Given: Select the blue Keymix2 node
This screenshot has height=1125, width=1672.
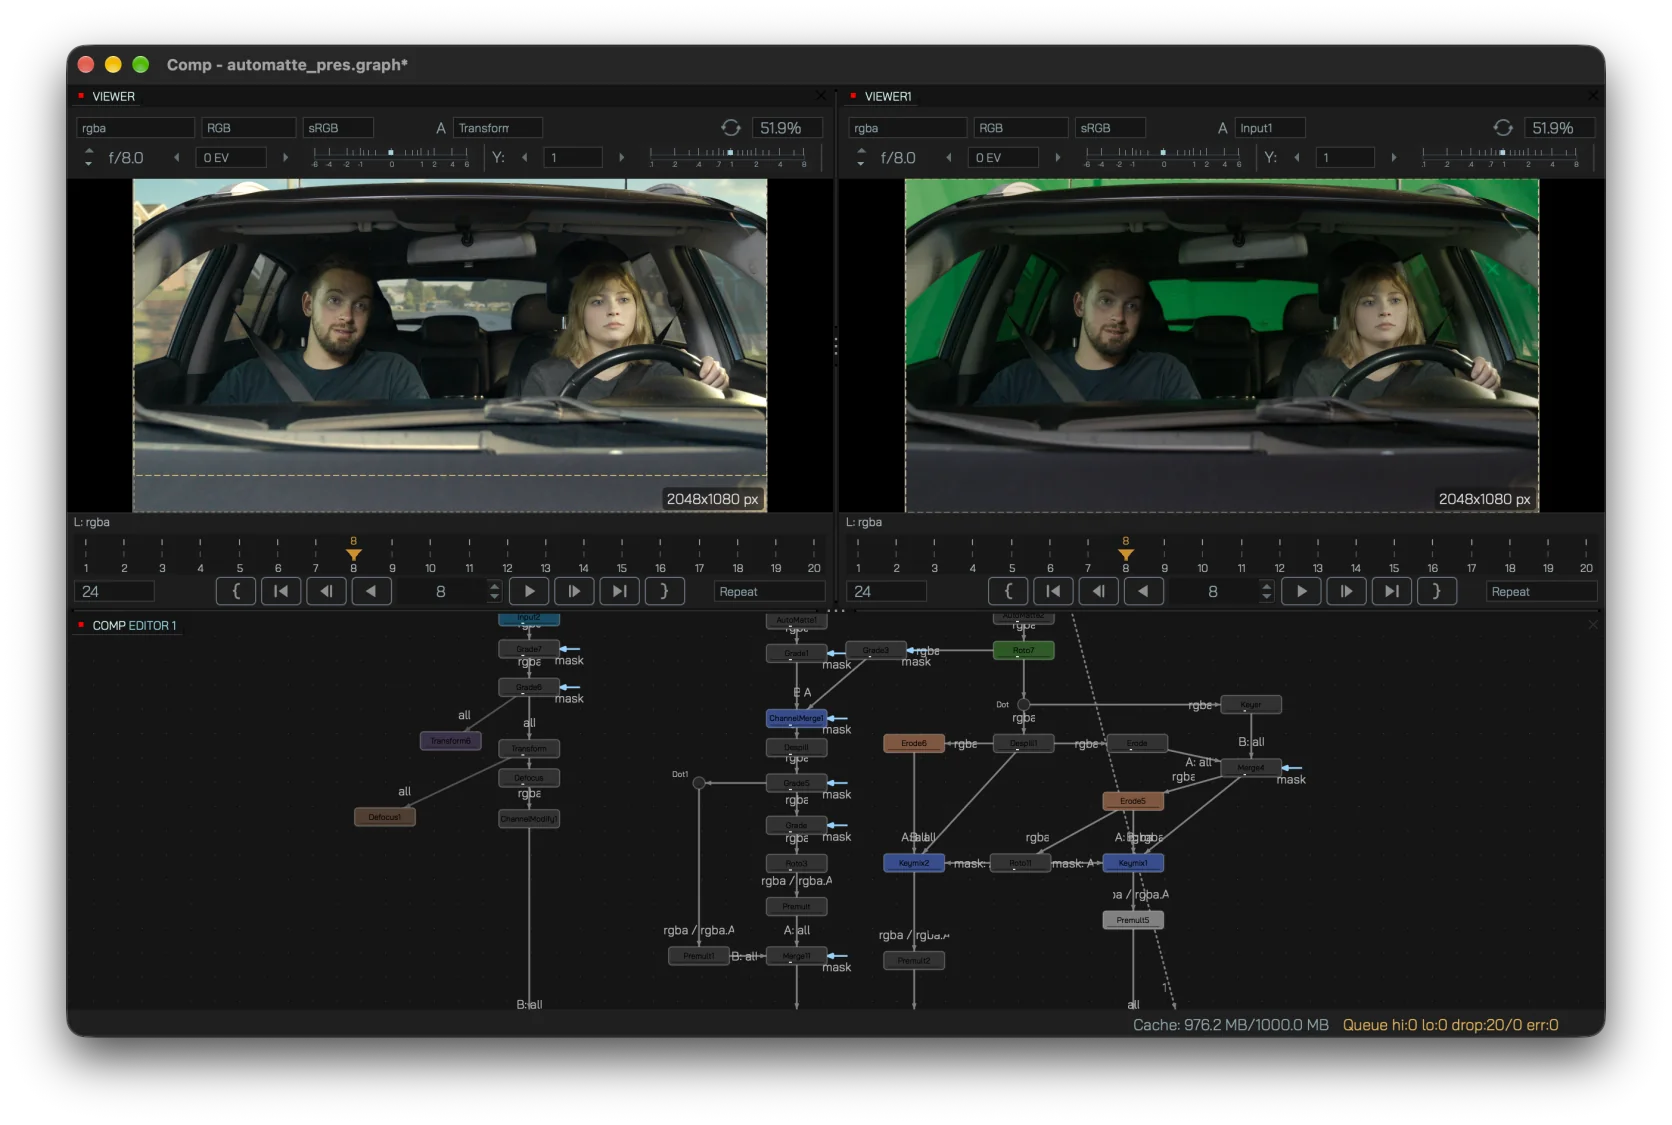Looking at the screenshot, I should 914,862.
